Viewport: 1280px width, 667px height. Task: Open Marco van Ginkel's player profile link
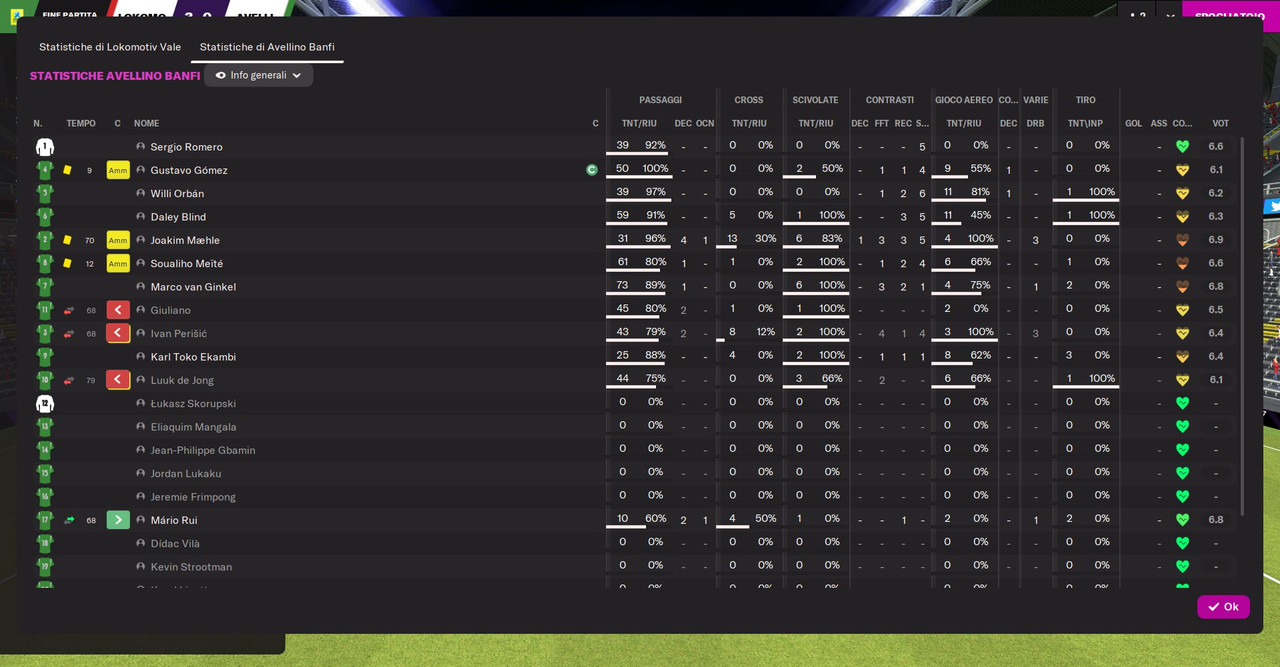[193, 287]
